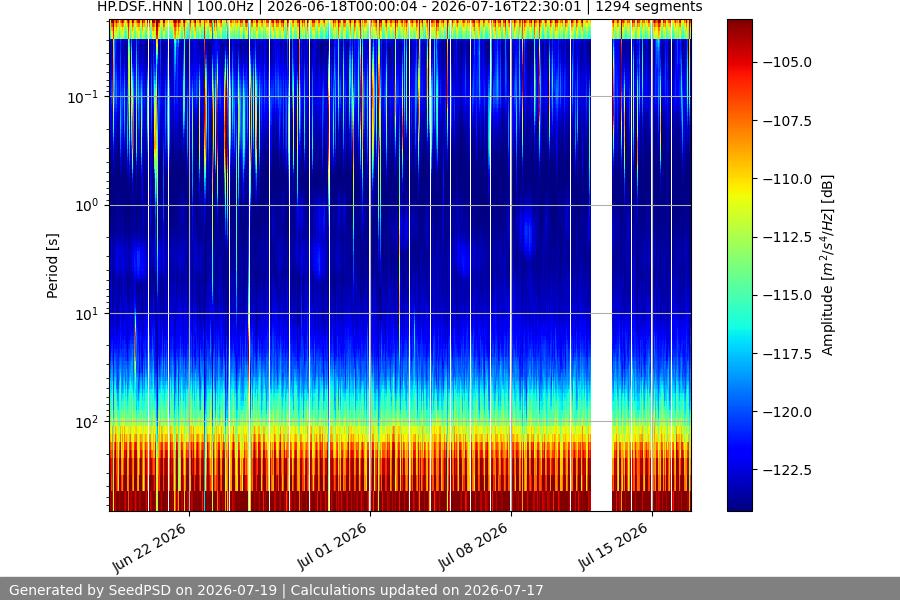Screen dimensions: 900x600
Task: Select the Jul 15 2026 date label
Action: [x=613, y=547]
